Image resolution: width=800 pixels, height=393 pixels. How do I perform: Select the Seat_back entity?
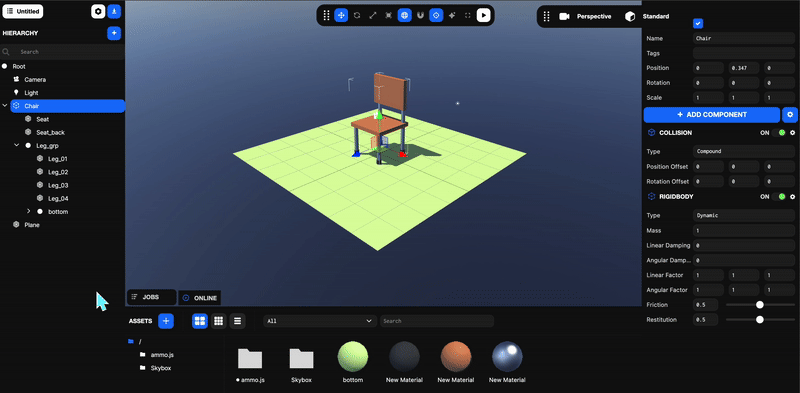pos(50,132)
